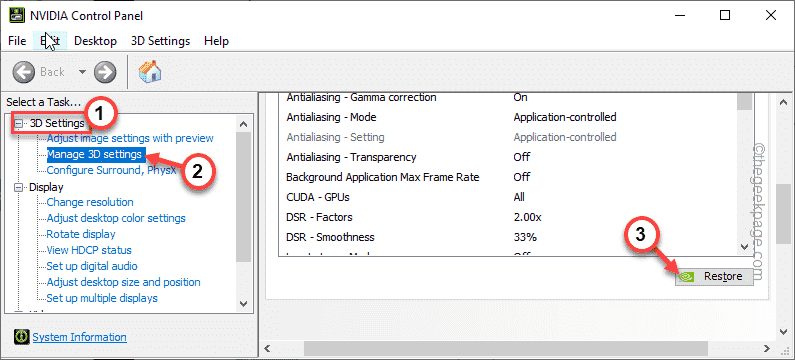Open Change resolution

click(x=90, y=202)
